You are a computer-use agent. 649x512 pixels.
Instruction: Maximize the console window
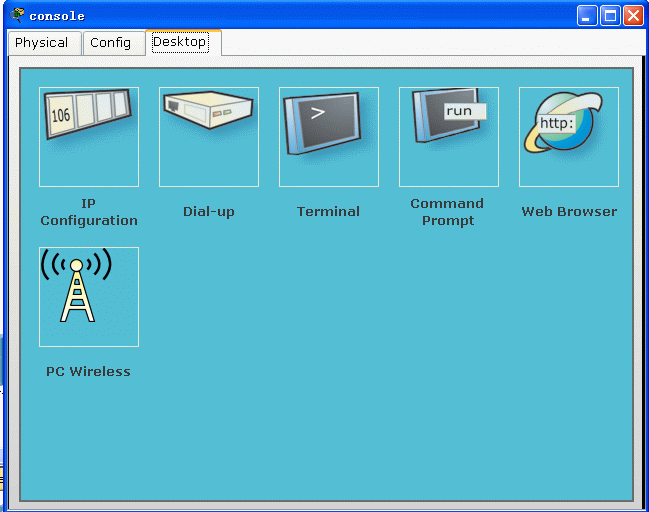610,15
